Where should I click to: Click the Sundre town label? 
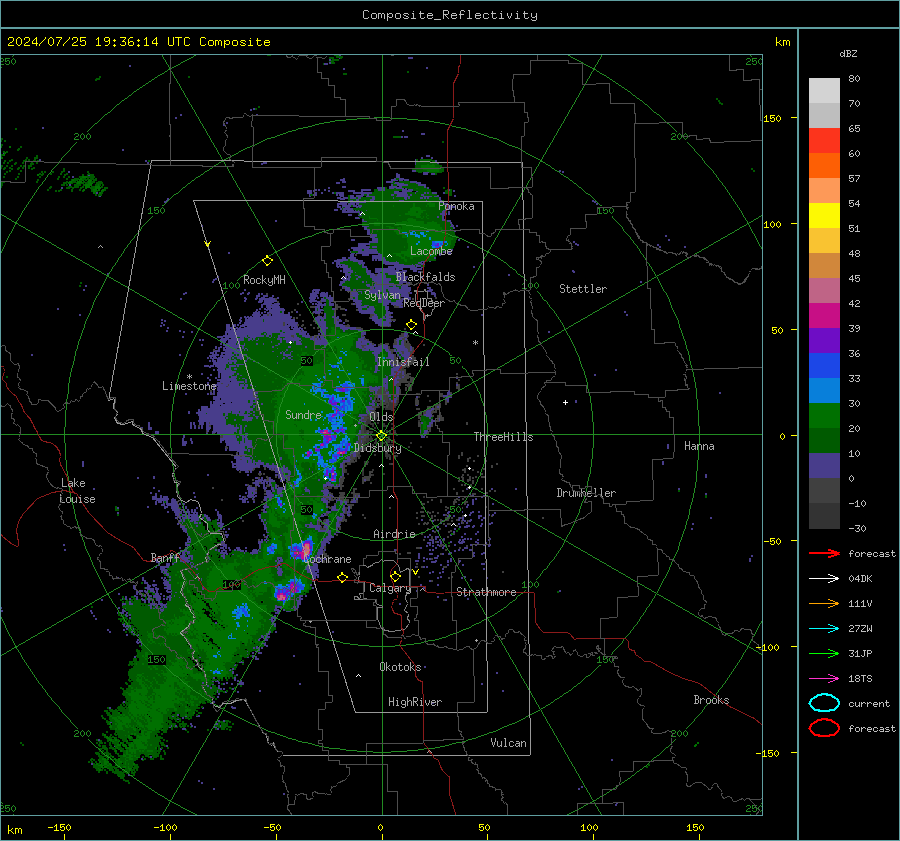(303, 415)
